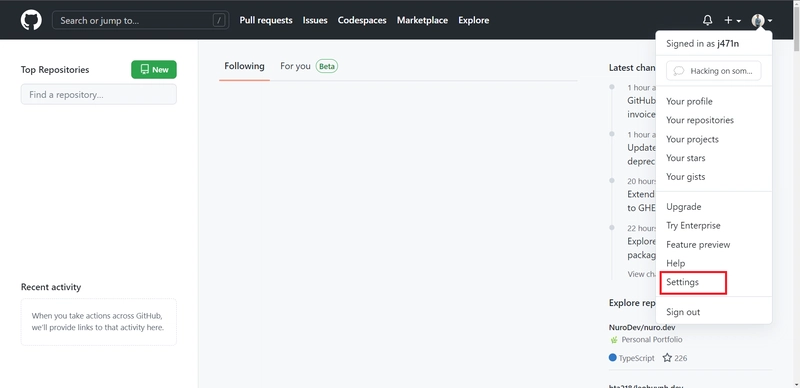Screen dimensions: 800x388
Task: Click the Signed in as j471n text
Action: 703,43
